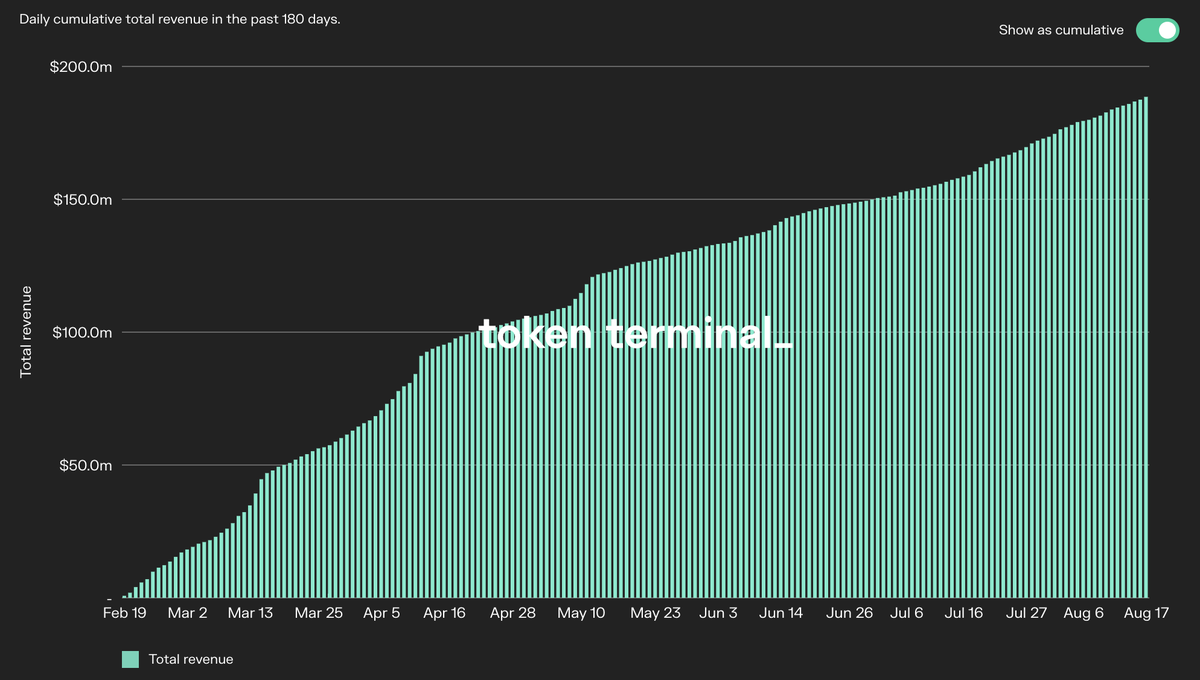
Task: Click the Mar 13 x-axis date label
Action: pos(250,613)
